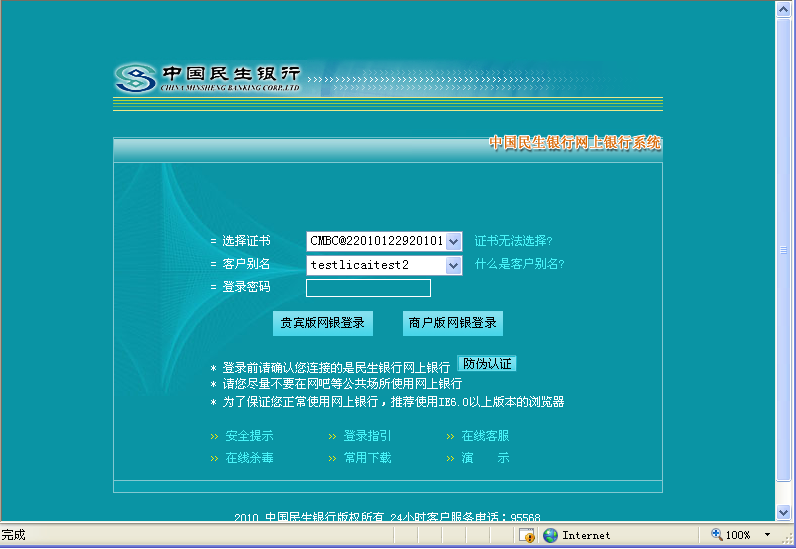Image resolution: width=796 pixels, height=549 pixels.
Task: Open the certificate selection dropdown arrow
Action: pos(454,241)
